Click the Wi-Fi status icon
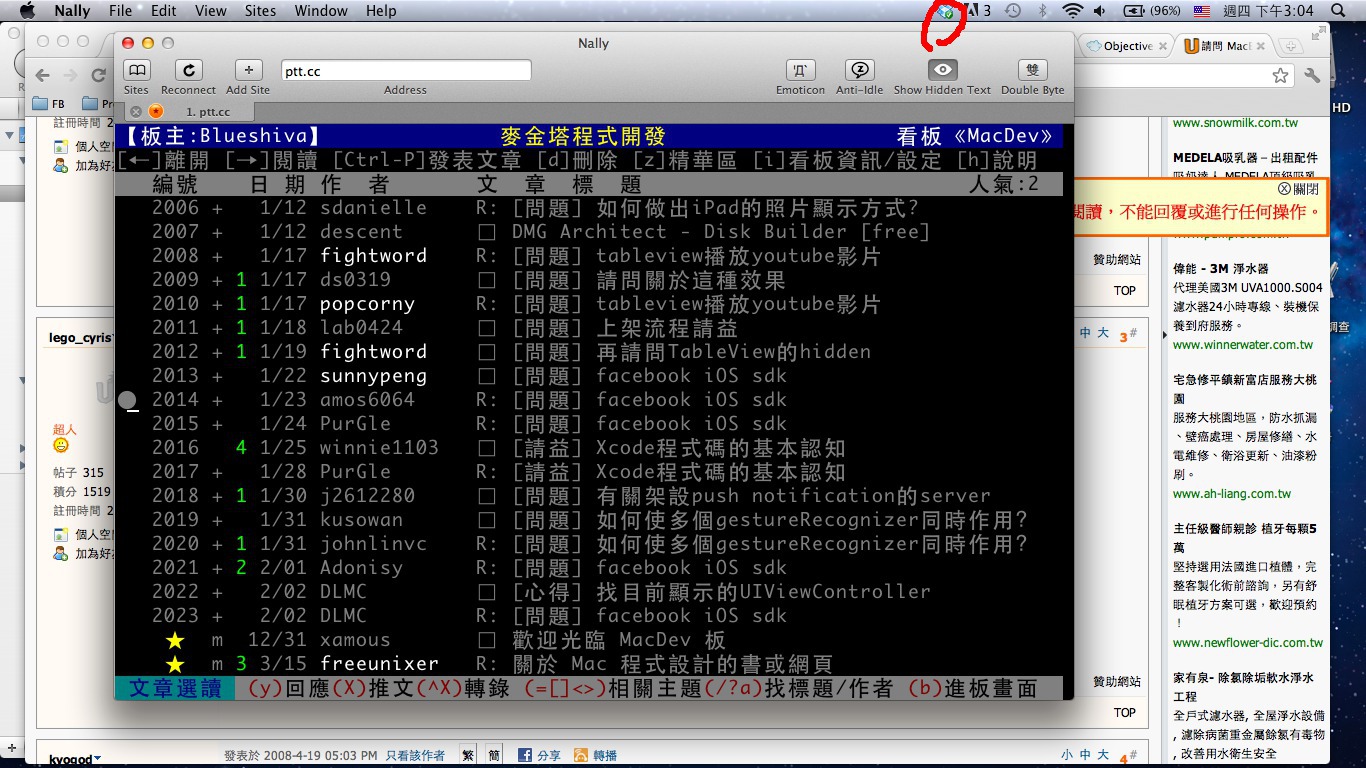This screenshot has height=768, width=1366. (x=1073, y=11)
